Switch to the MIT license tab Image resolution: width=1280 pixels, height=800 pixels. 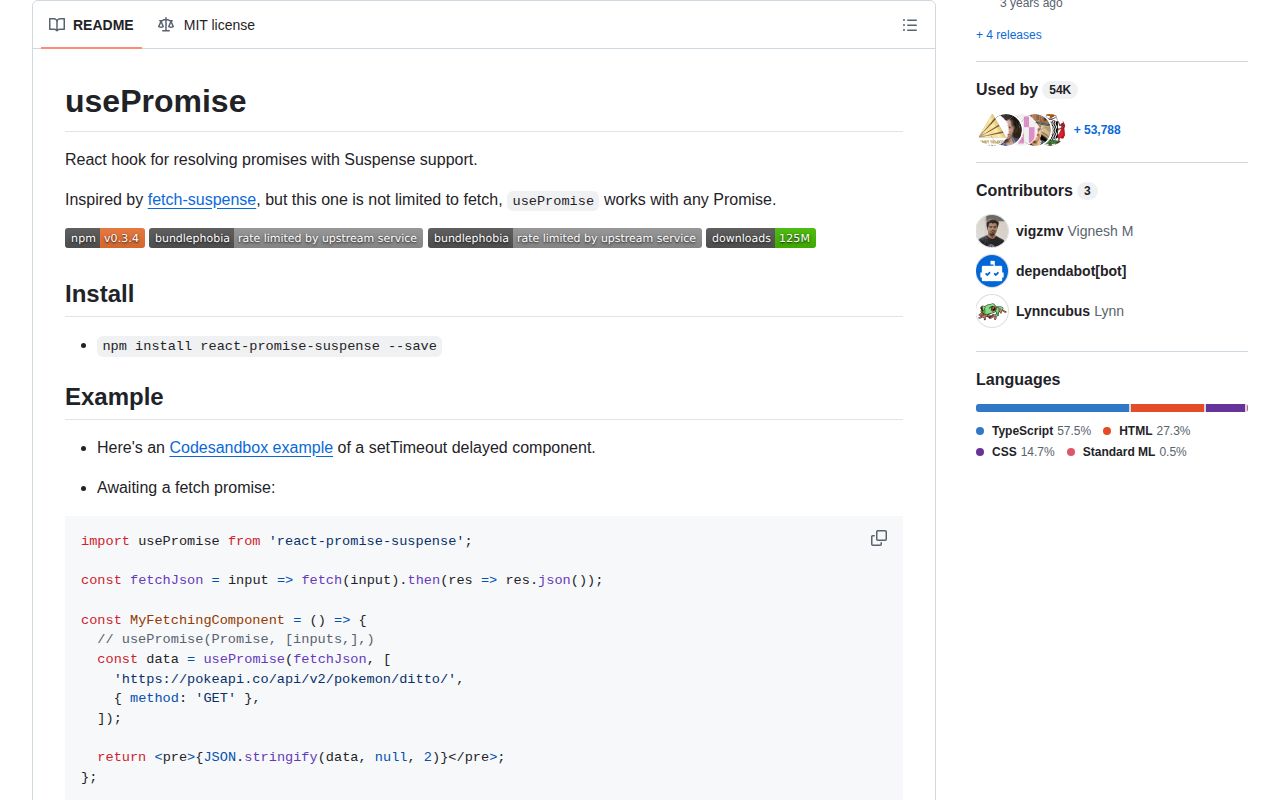(x=206, y=25)
